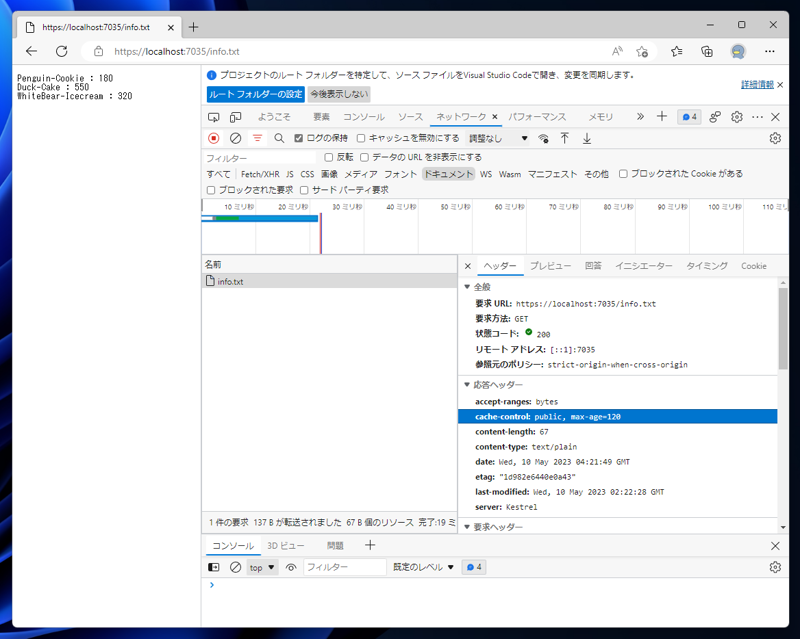Activate the DevTools inspect element picker
Image resolution: width=800 pixels, height=639 pixels.
click(213, 117)
